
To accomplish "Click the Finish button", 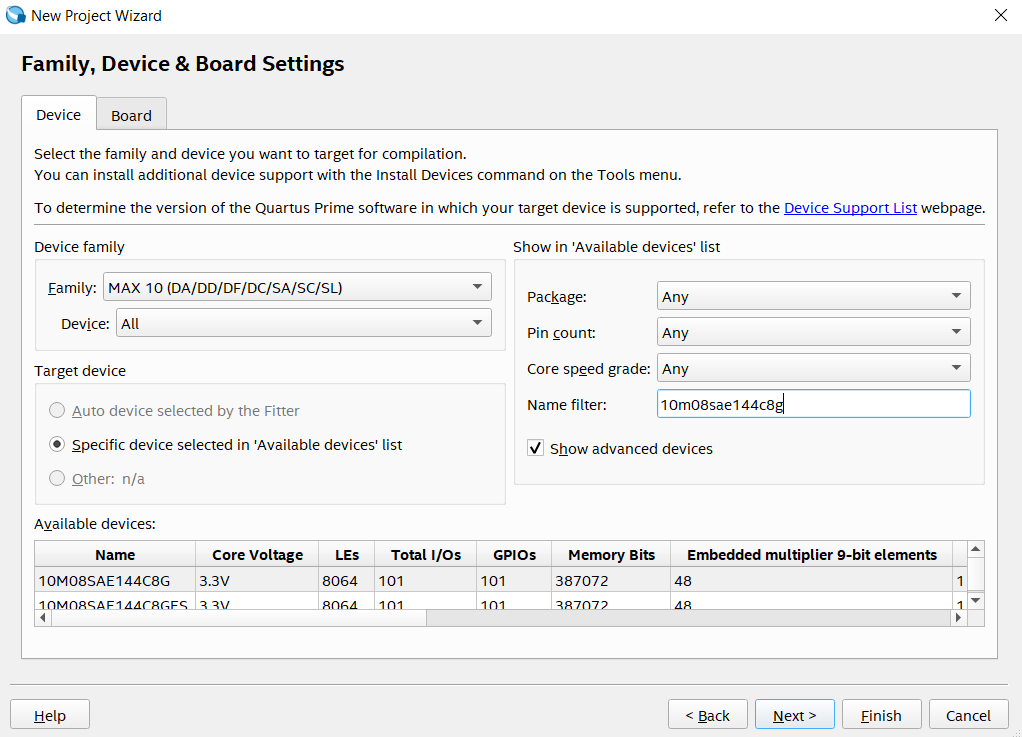I will 881,715.
